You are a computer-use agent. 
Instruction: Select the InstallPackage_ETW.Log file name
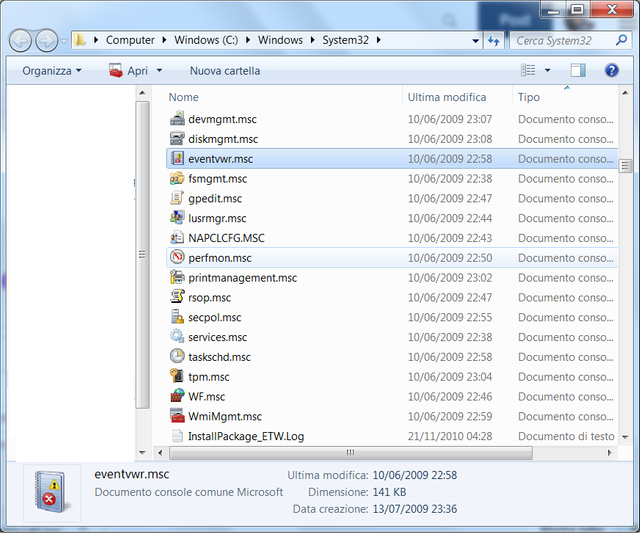point(246,436)
